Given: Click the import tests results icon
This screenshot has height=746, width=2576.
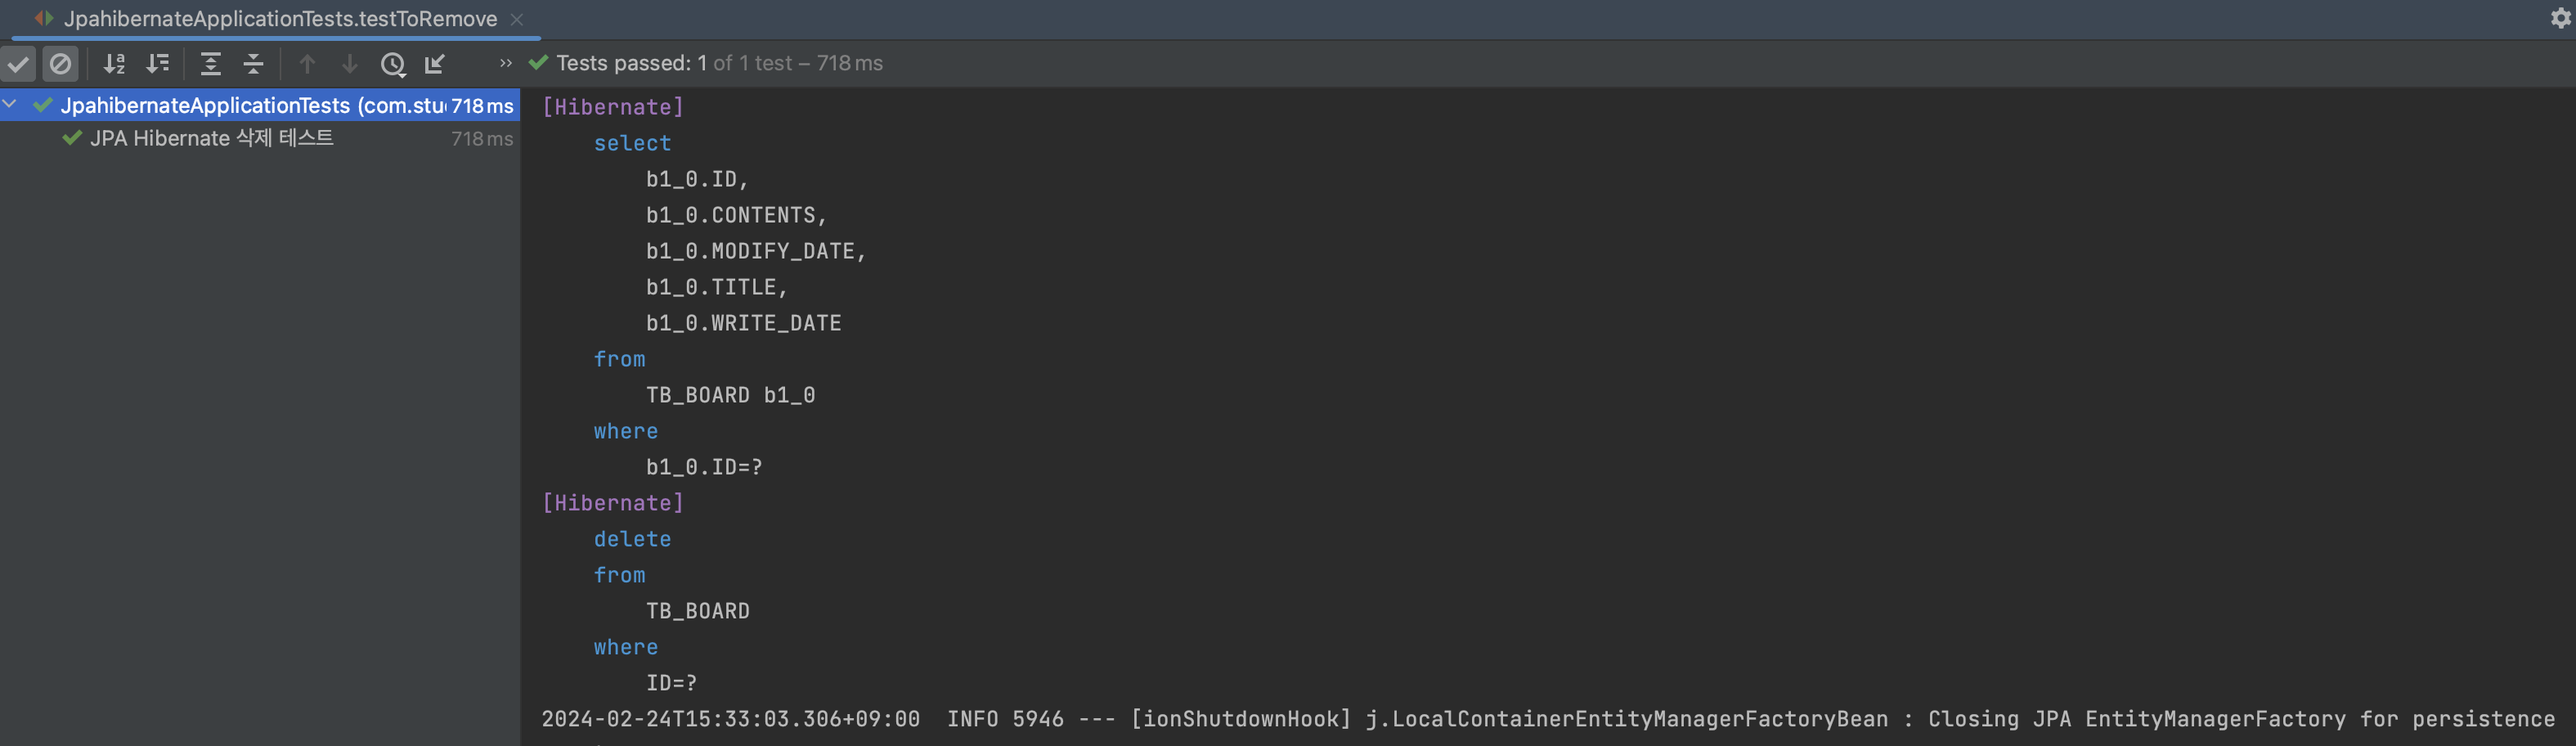Looking at the screenshot, I should 435,64.
